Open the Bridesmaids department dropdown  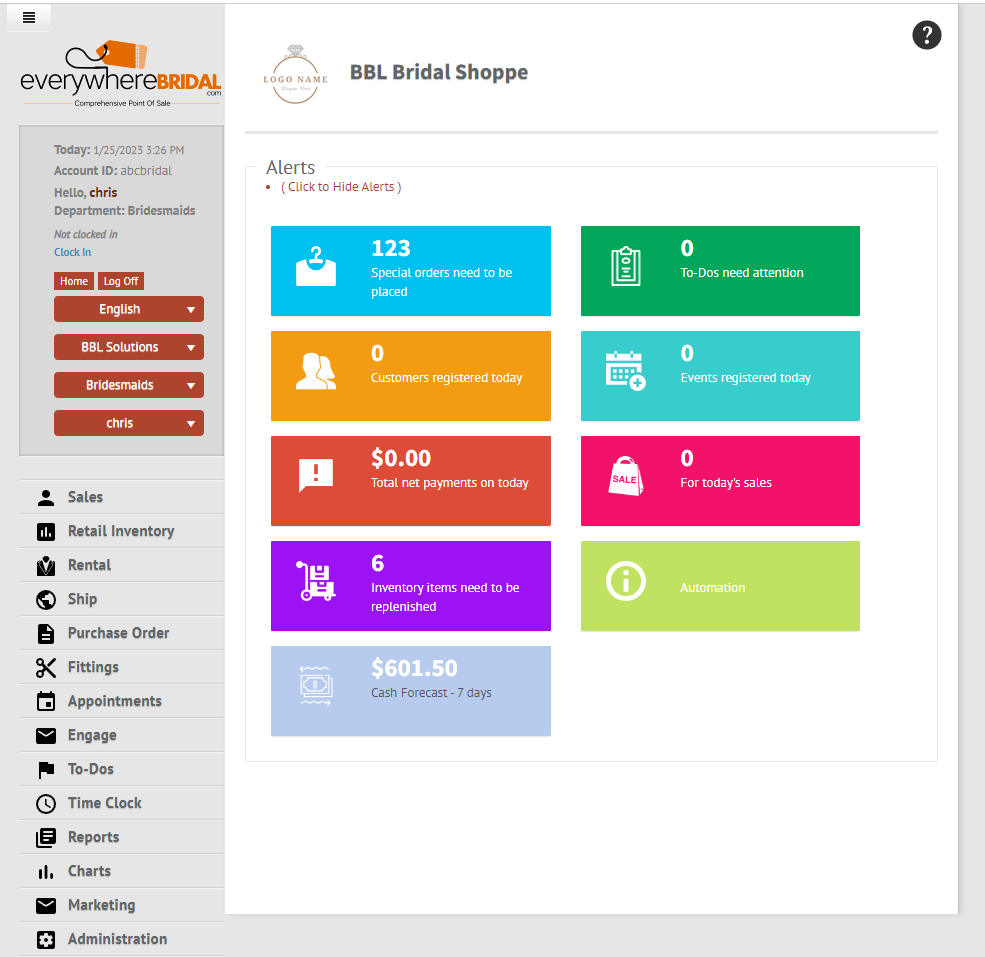click(129, 385)
